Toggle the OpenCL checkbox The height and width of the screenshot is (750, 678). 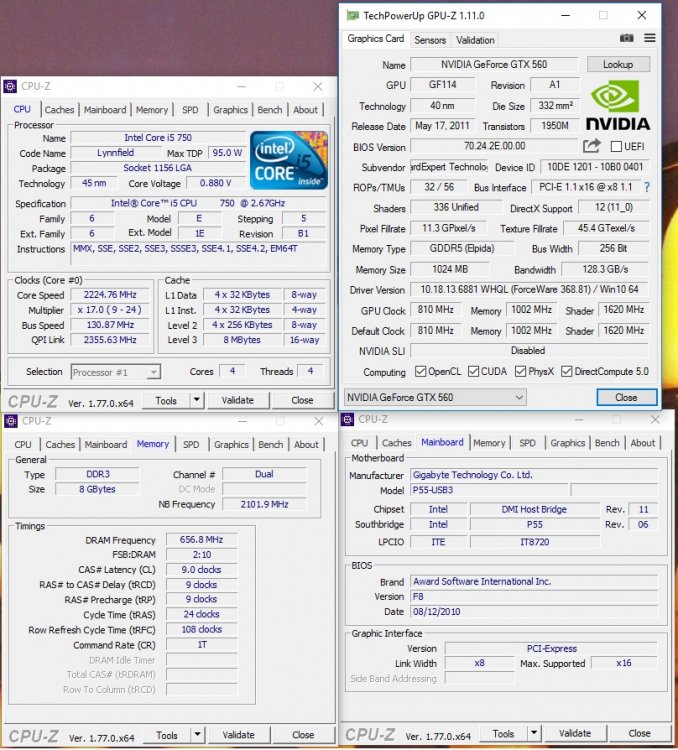coord(421,372)
